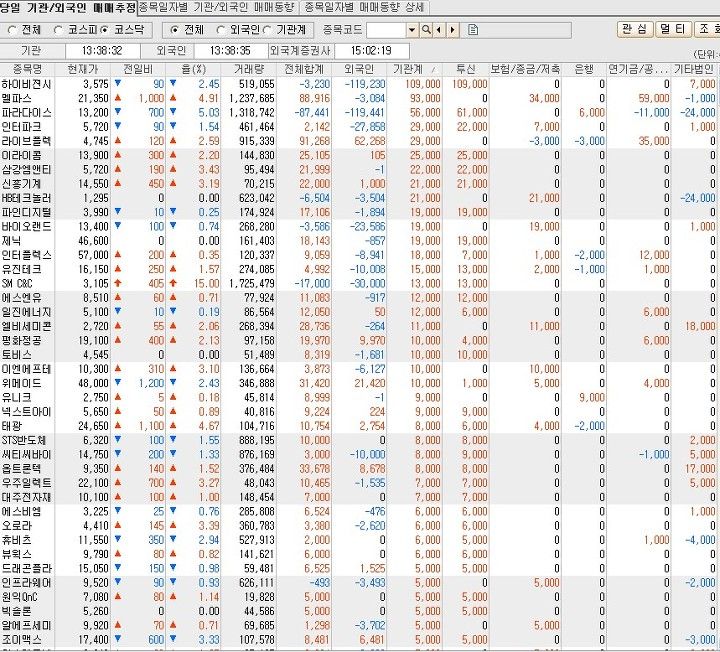The height and width of the screenshot is (652, 720).
Task: Select the 전체 market radio button
Action: [12, 30]
